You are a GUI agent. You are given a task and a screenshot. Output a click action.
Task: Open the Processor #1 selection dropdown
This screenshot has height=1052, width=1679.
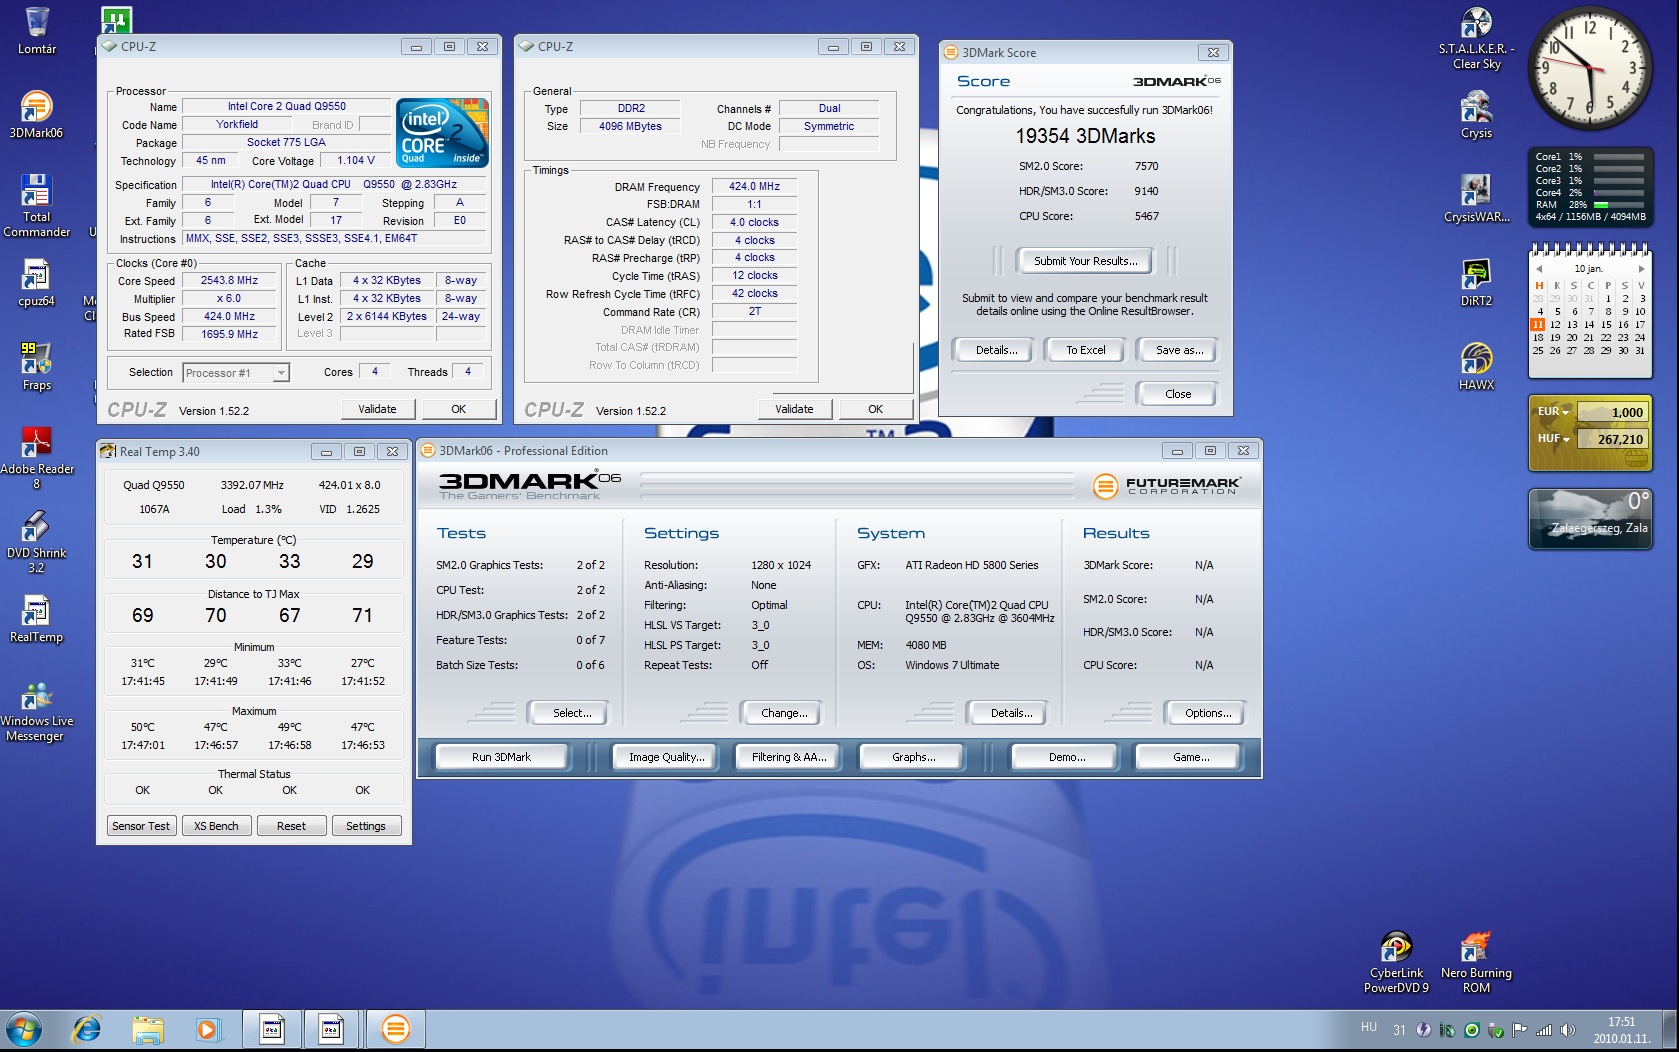click(x=236, y=373)
